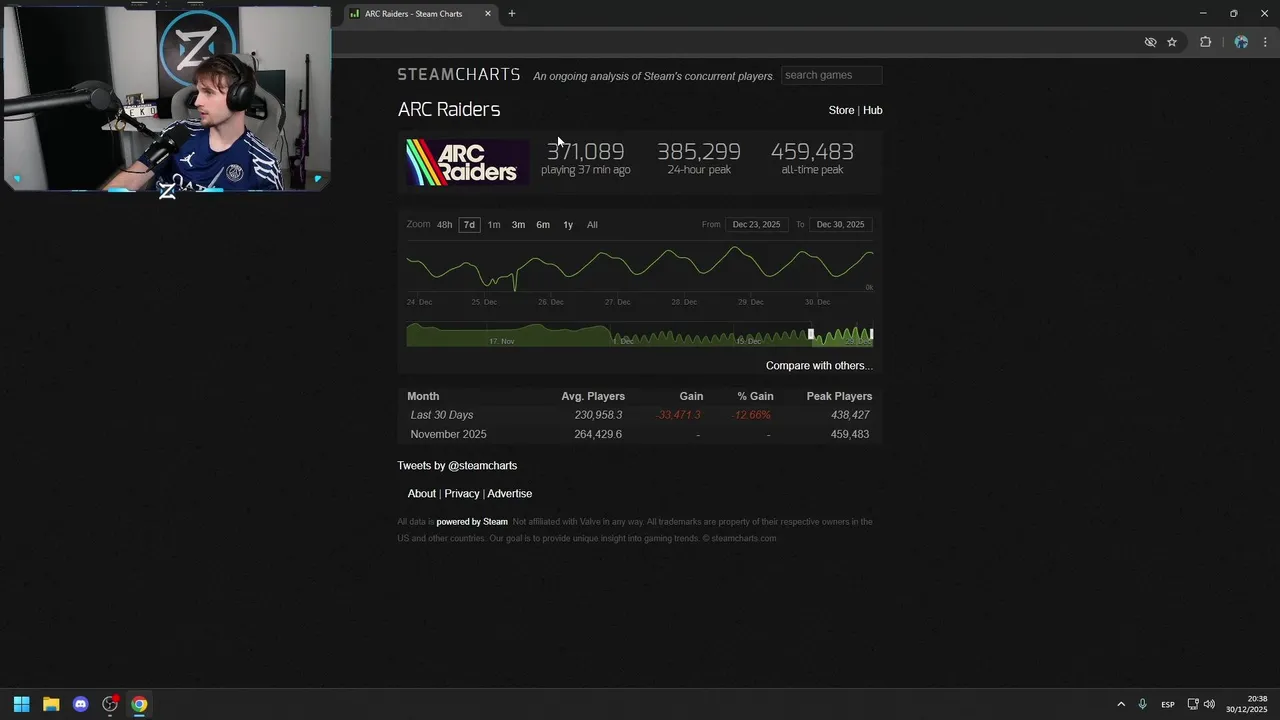Image resolution: width=1280 pixels, height=720 pixels.
Task: Select the ARC Raiders Steam Charts tab
Action: (413, 14)
